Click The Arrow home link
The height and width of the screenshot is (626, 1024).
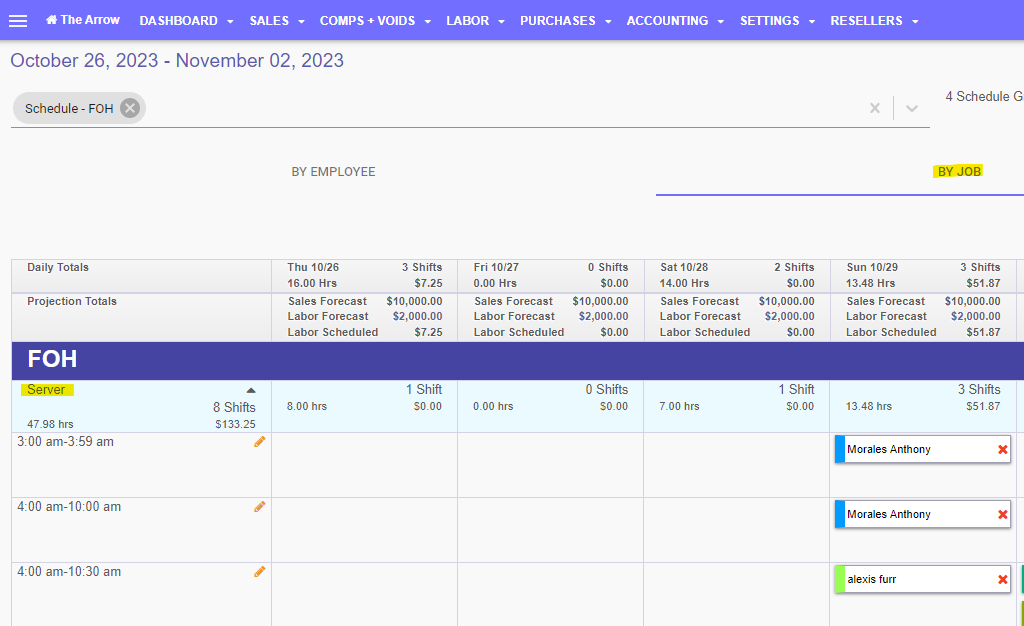(x=82, y=19)
